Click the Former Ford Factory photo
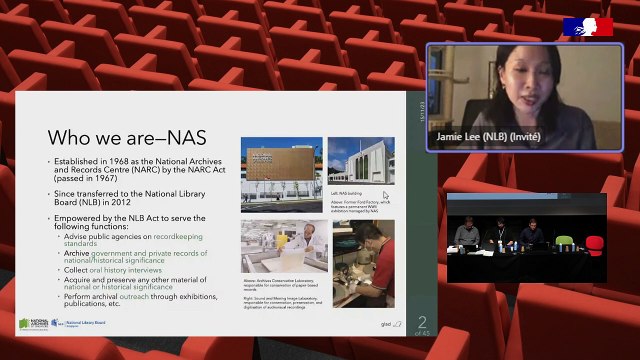Viewport: 640px width, 360px height. [361, 160]
